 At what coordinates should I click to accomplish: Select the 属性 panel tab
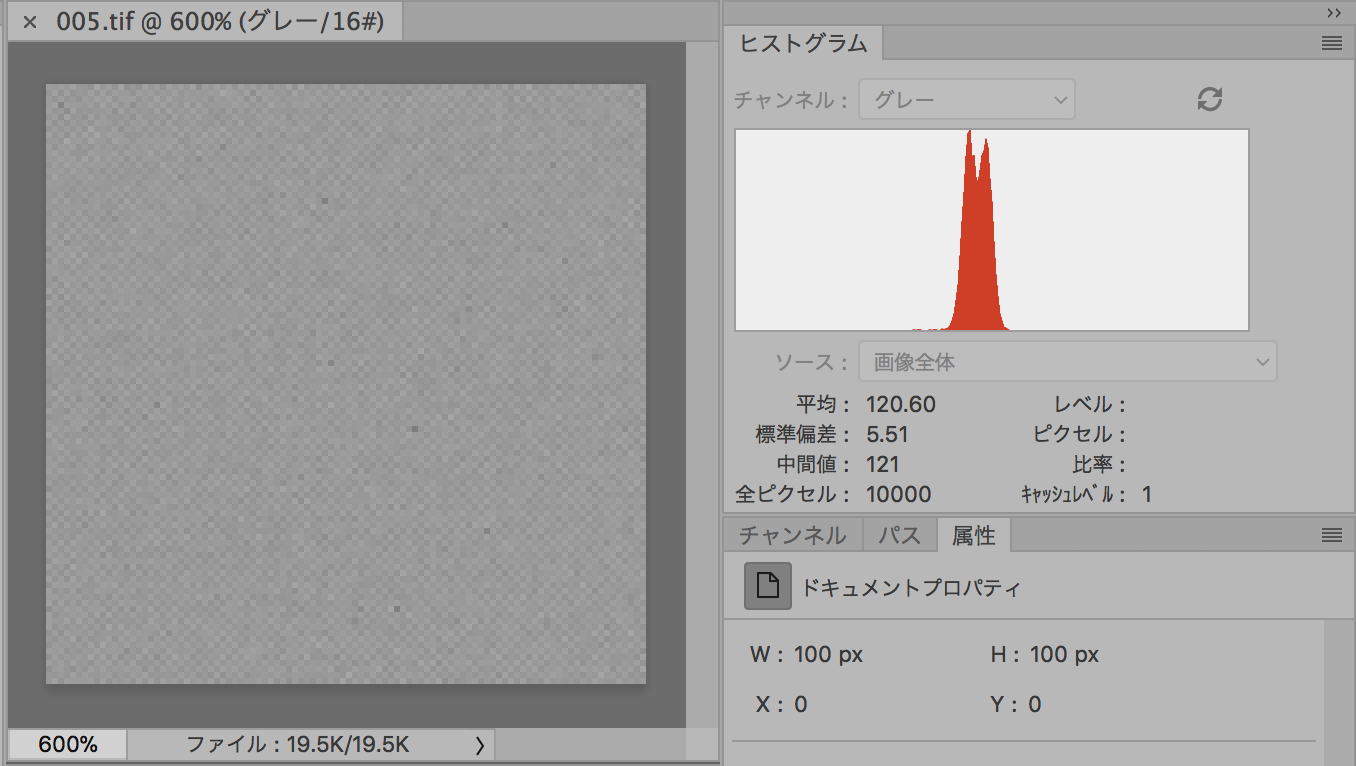[x=973, y=536]
